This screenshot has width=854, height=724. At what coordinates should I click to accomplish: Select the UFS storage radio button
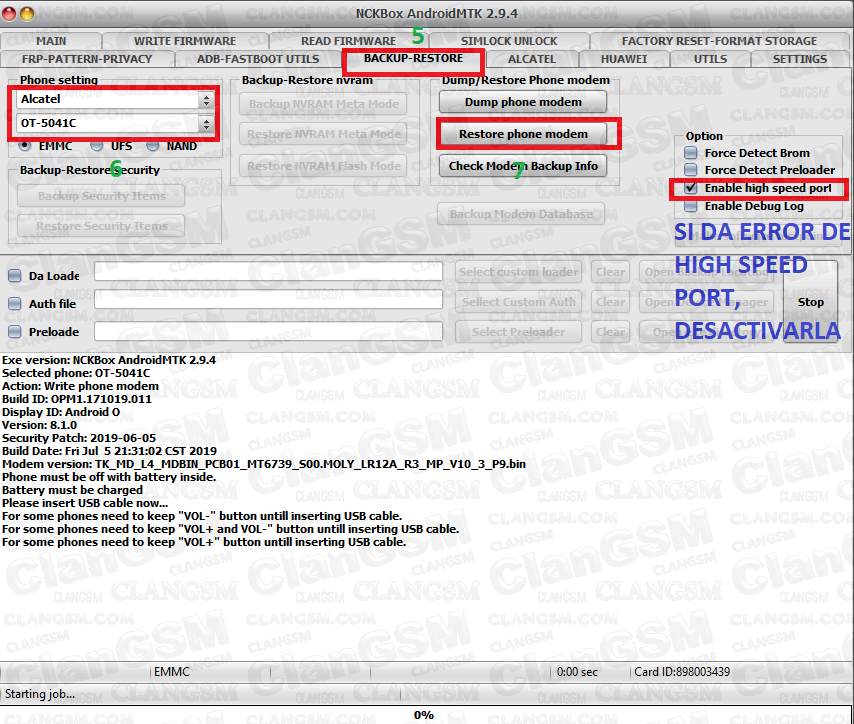96,145
